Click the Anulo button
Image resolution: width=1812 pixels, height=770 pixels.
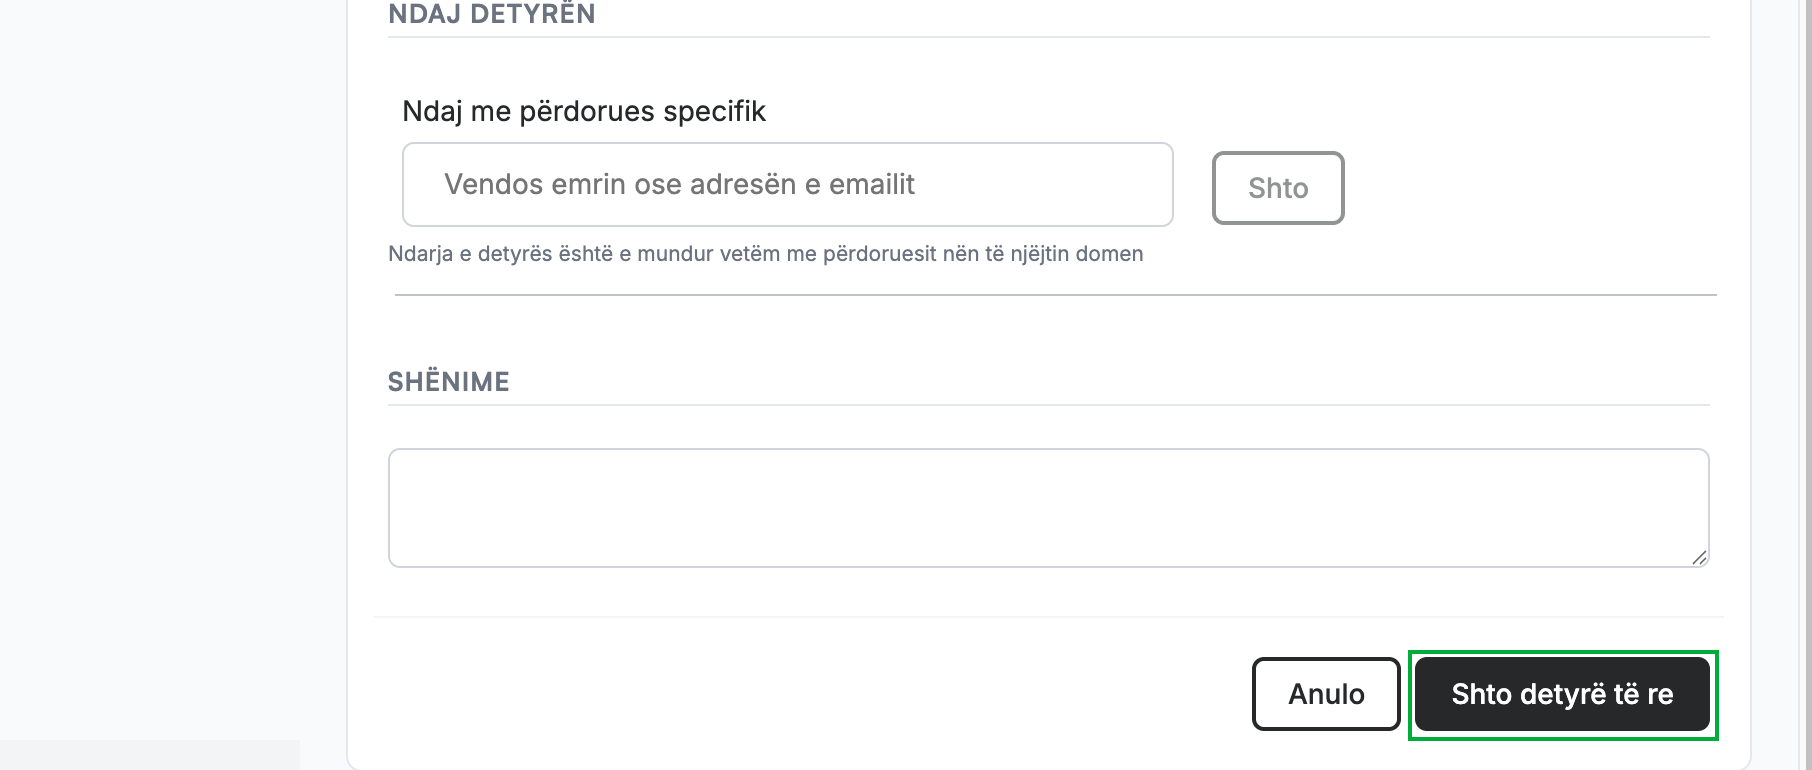pyautogui.click(x=1326, y=694)
